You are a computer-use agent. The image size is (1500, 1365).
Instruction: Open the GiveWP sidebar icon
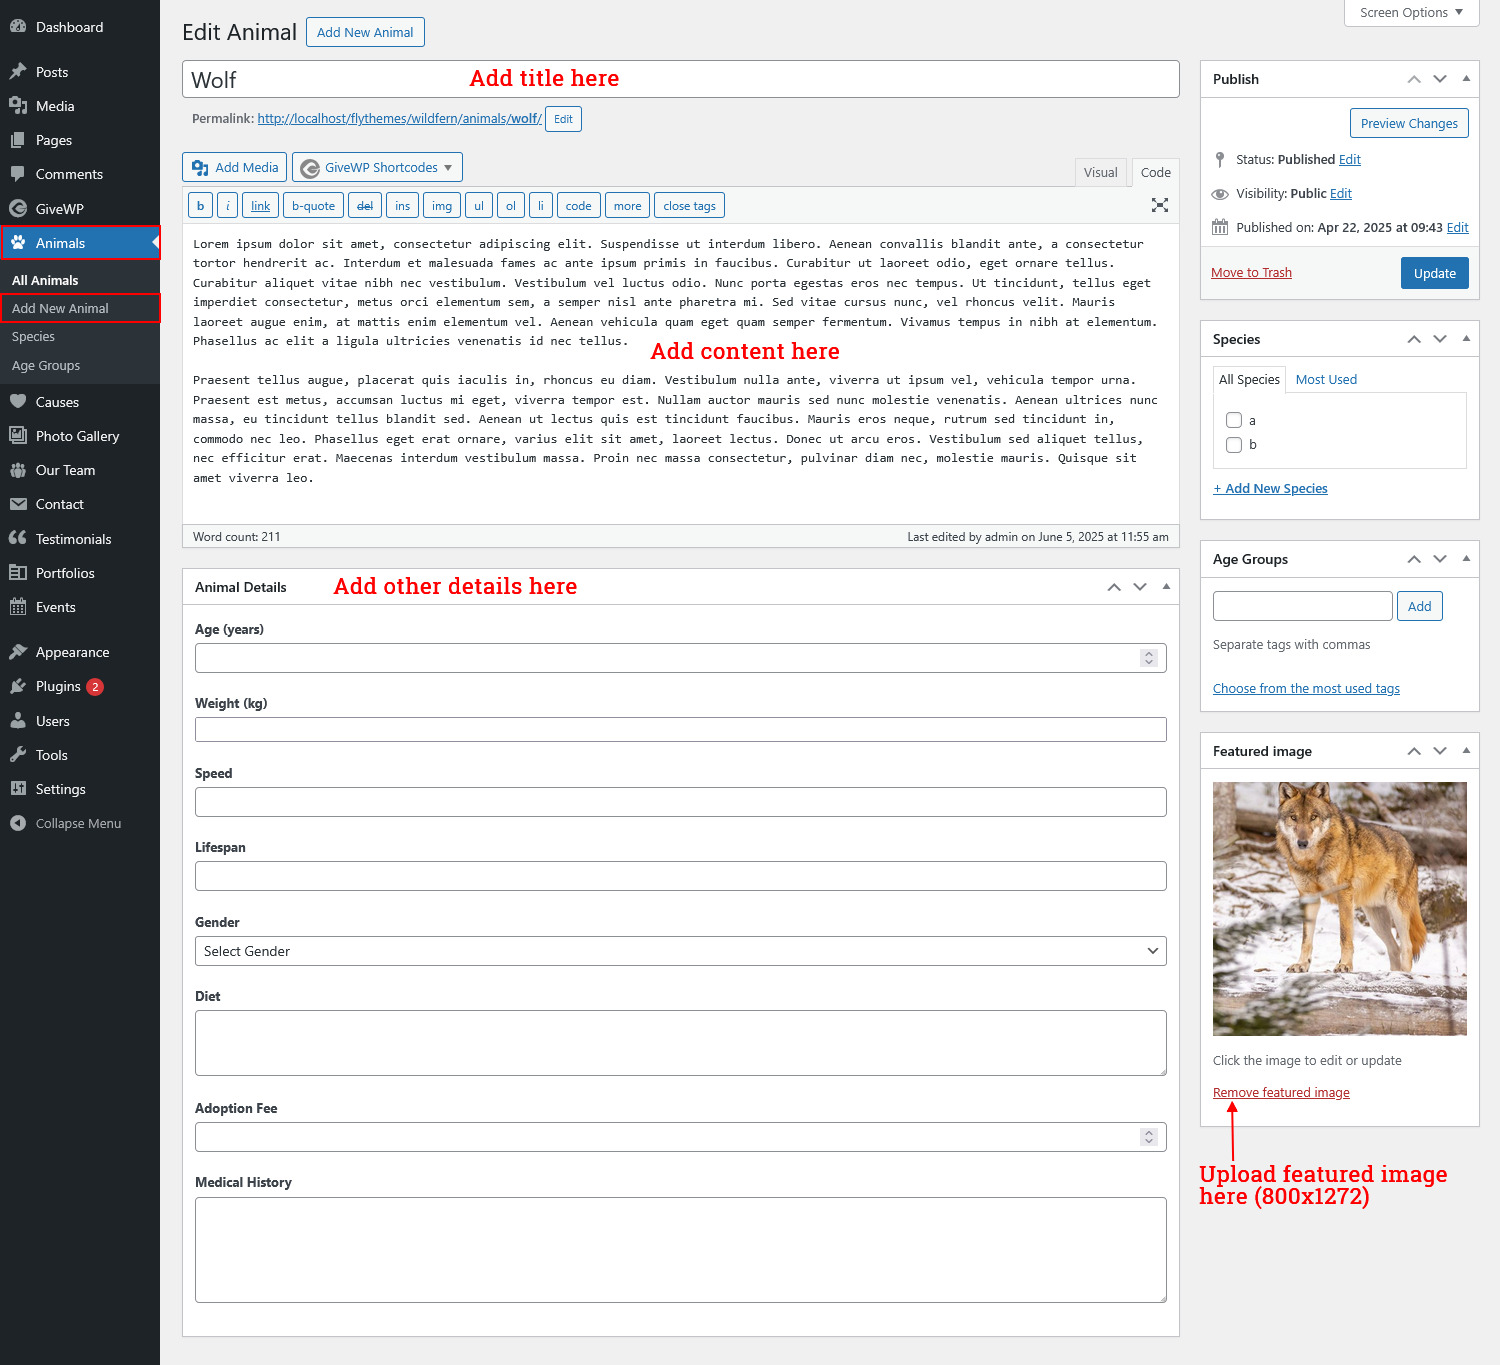pyautogui.click(x=18, y=209)
